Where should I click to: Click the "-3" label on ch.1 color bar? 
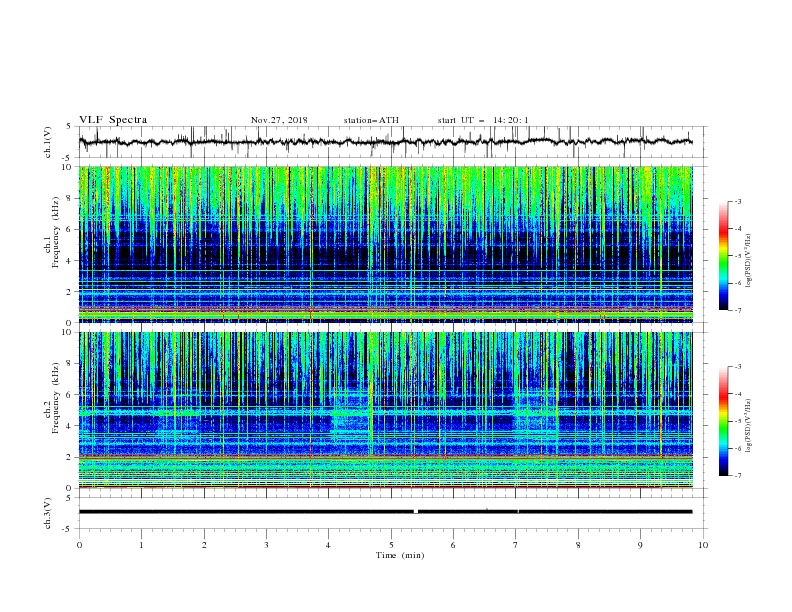pyautogui.click(x=737, y=202)
